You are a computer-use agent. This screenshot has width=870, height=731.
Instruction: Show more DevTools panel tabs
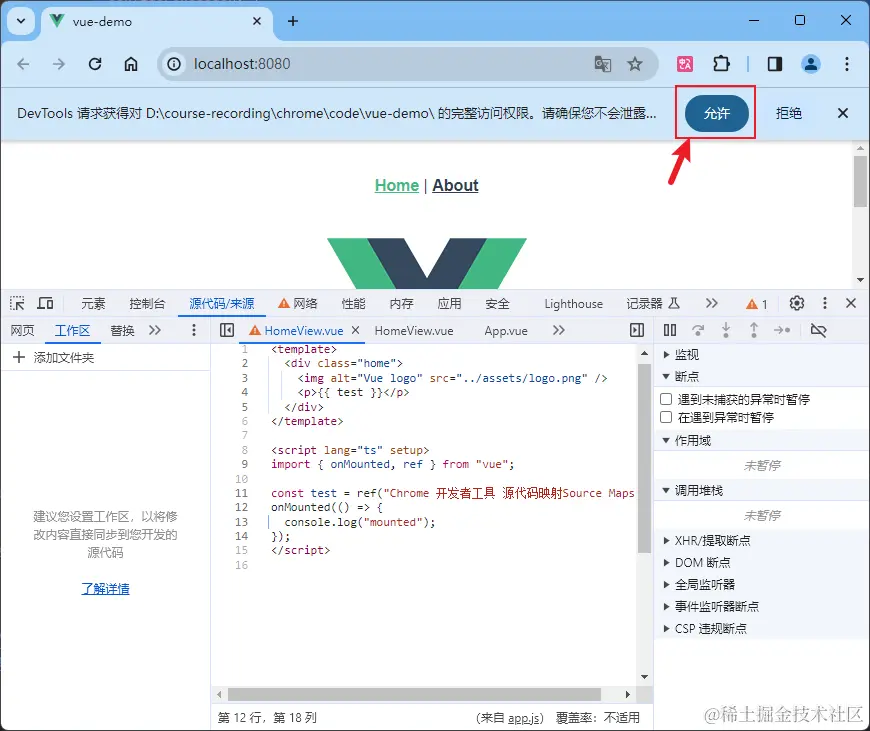click(x=712, y=303)
